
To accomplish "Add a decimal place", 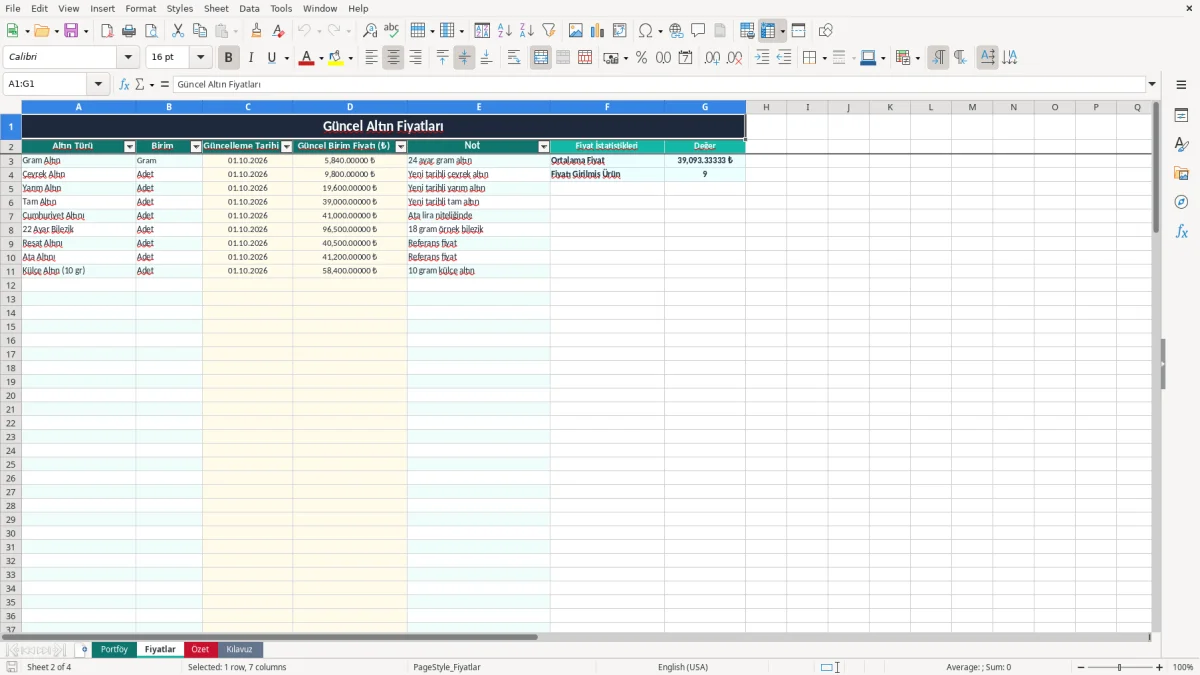I will 712,58.
